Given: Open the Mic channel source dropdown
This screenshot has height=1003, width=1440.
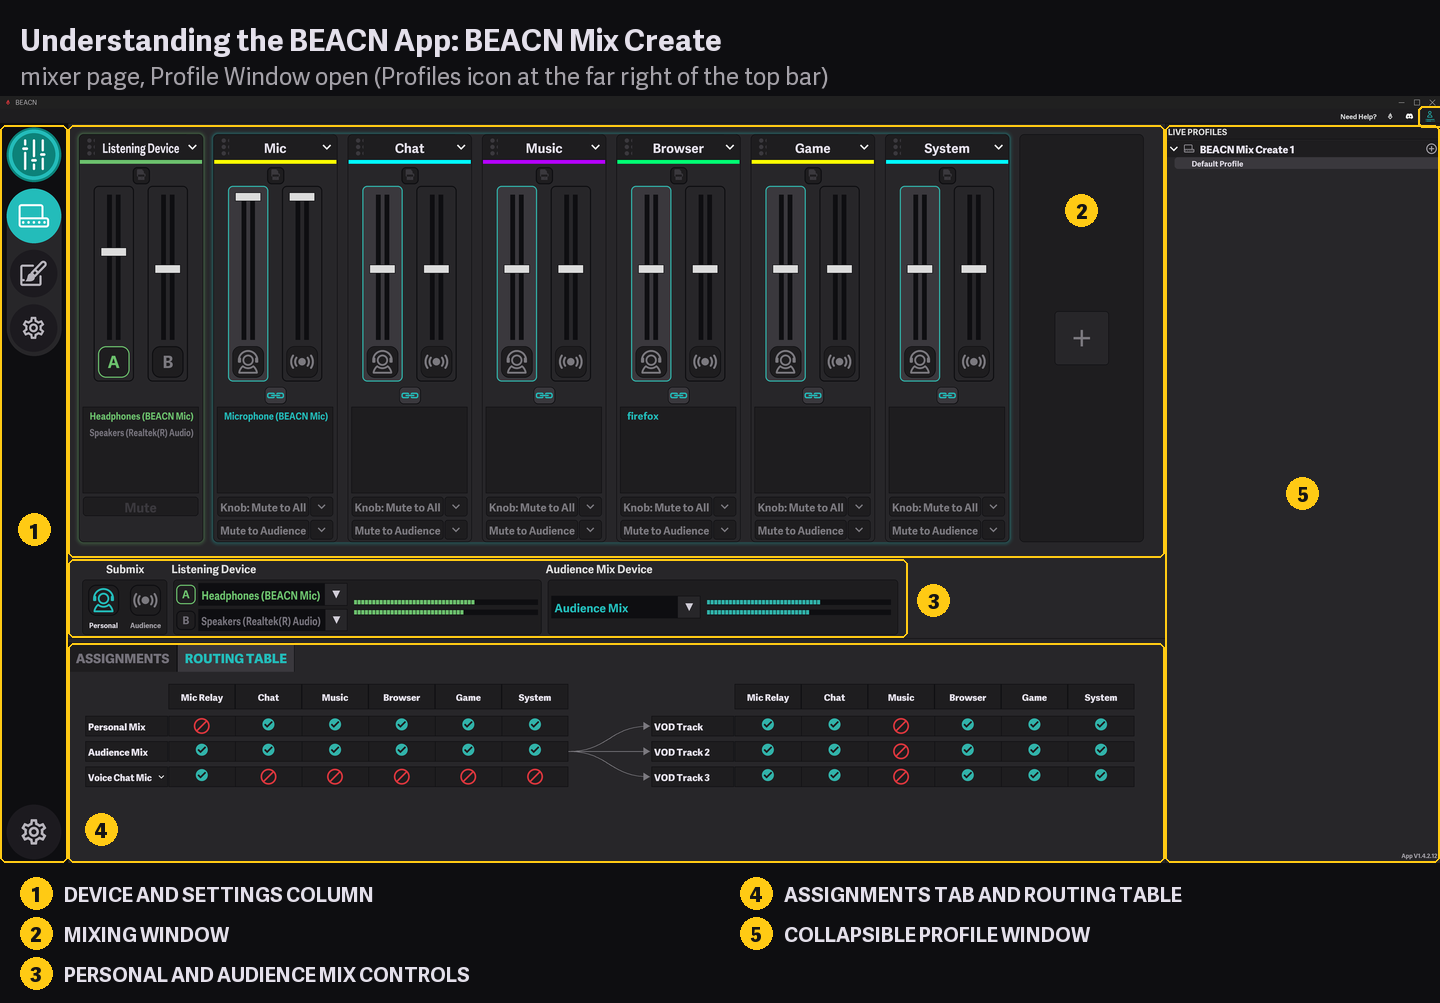Looking at the screenshot, I should 327,148.
